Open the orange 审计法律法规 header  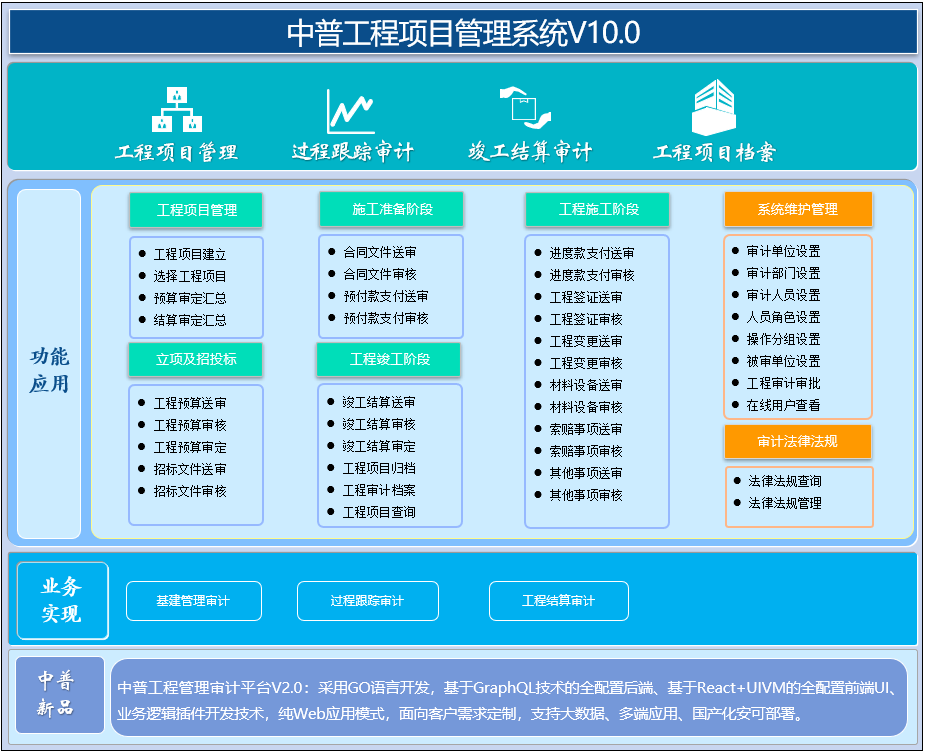798,441
